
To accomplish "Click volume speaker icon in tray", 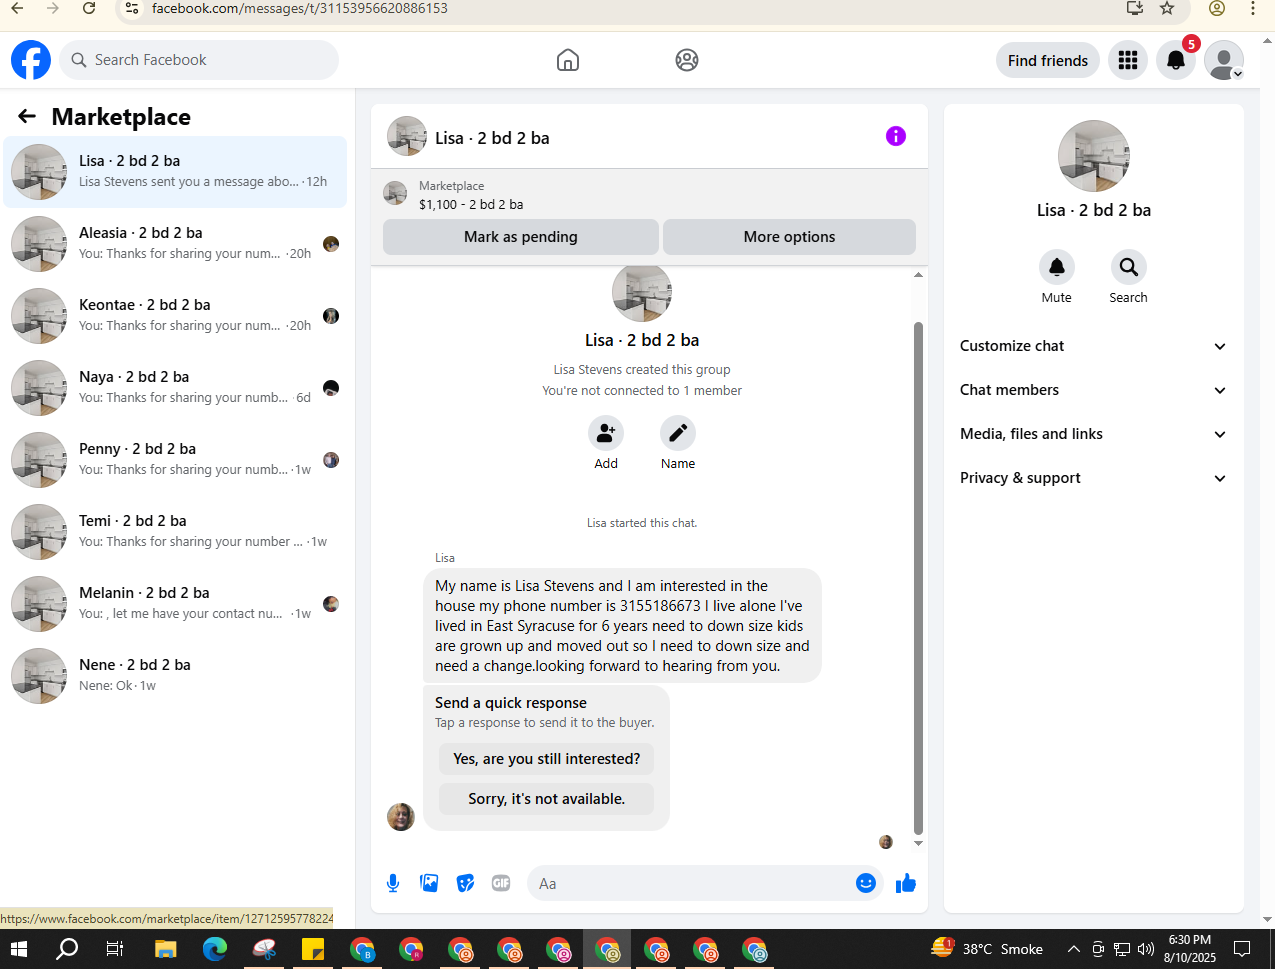I will coord(1146,949).
